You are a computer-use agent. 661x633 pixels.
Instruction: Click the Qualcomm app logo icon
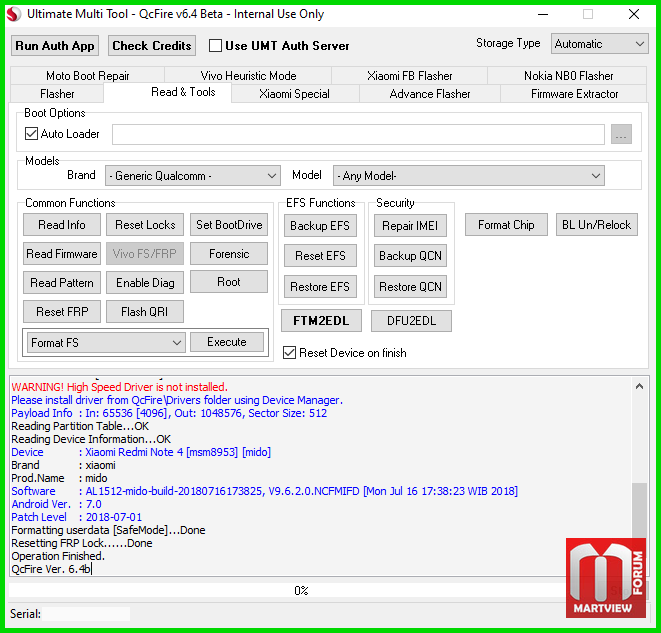coord(13,14)
